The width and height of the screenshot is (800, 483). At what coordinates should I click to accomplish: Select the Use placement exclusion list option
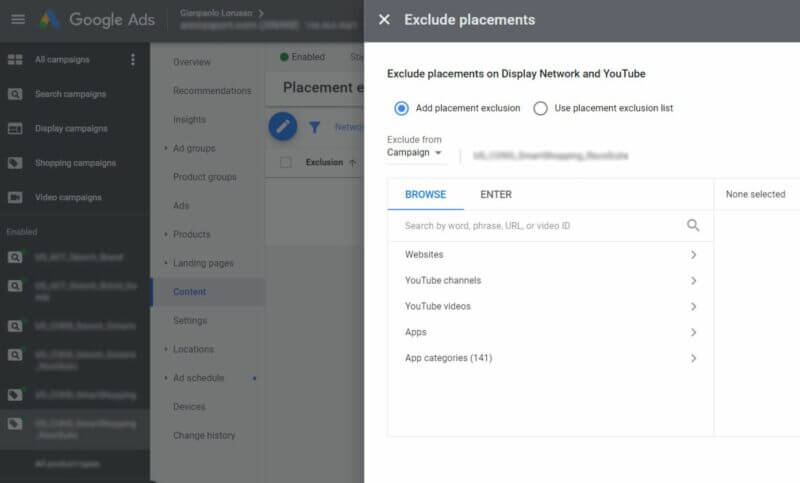pyautogui.click(x=540, y=108)
